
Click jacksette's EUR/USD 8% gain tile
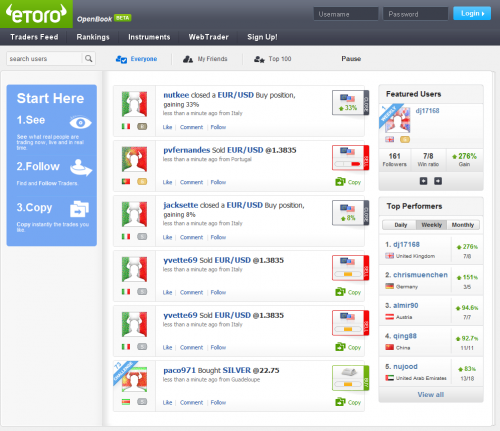point(350,213)
